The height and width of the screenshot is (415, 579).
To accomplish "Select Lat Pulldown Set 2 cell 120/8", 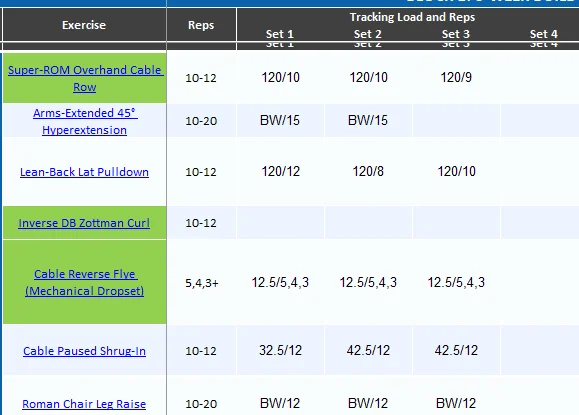I will [x=369, y=172].
